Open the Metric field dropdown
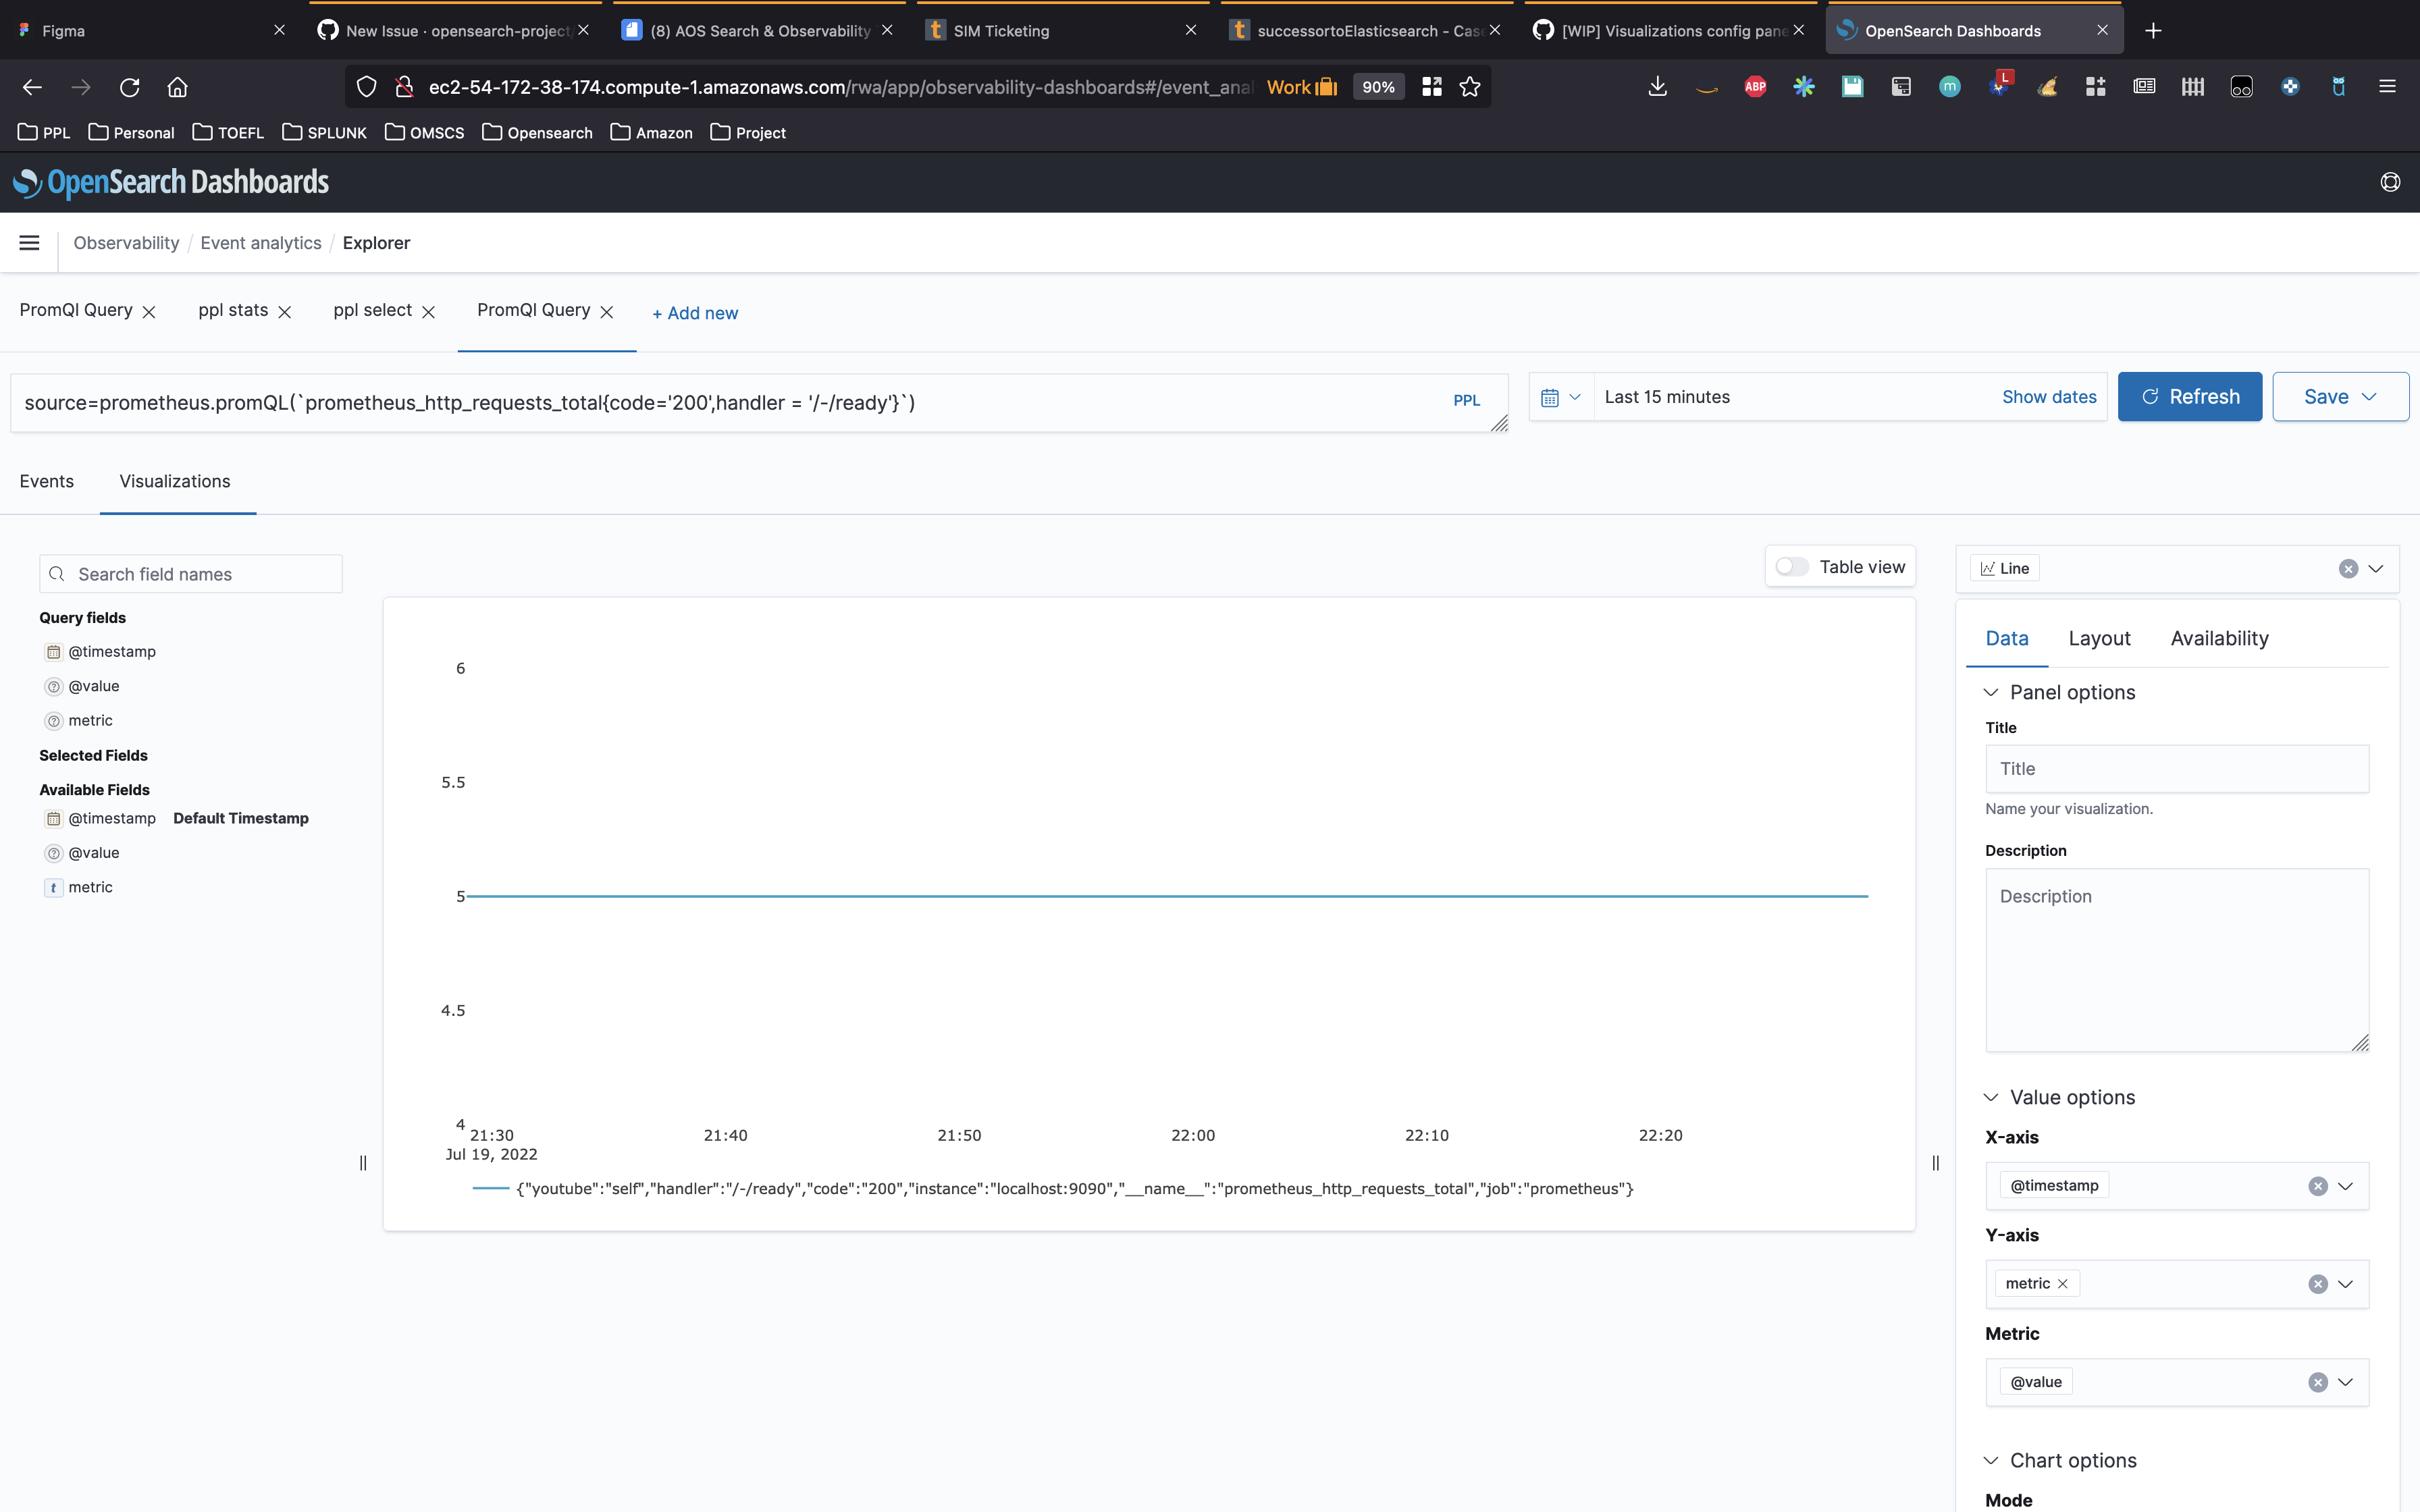The width and height of the screenshot is (2420, 1512). click(x=2345, y=1382)
